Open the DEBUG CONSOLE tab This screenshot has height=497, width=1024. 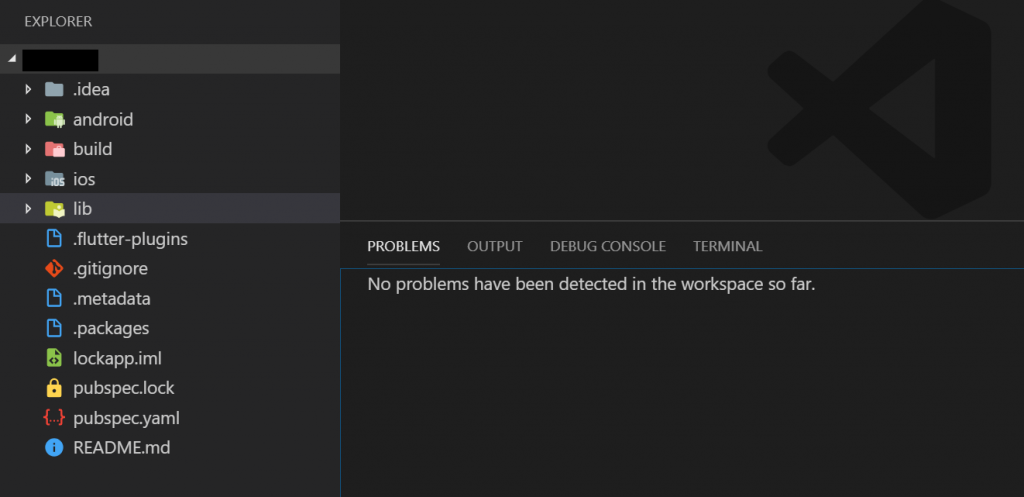607,246
